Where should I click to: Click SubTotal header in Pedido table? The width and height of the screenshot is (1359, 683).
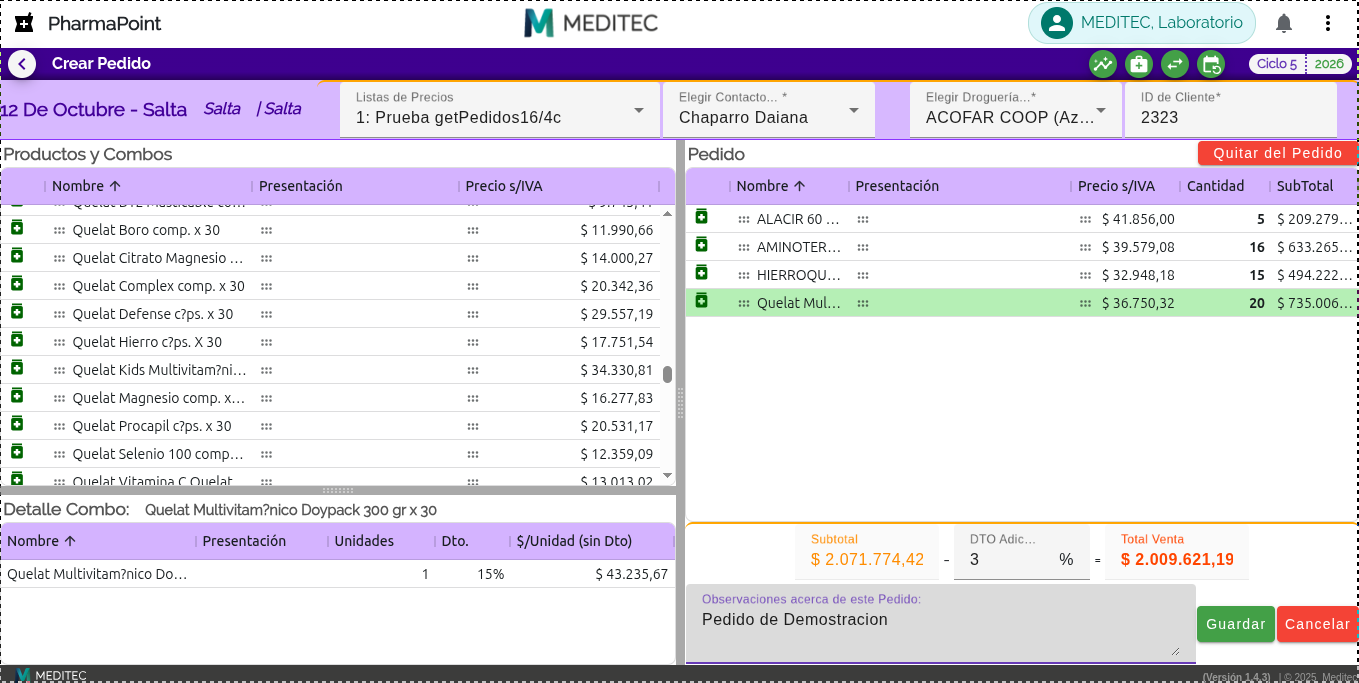point(1305,186)
